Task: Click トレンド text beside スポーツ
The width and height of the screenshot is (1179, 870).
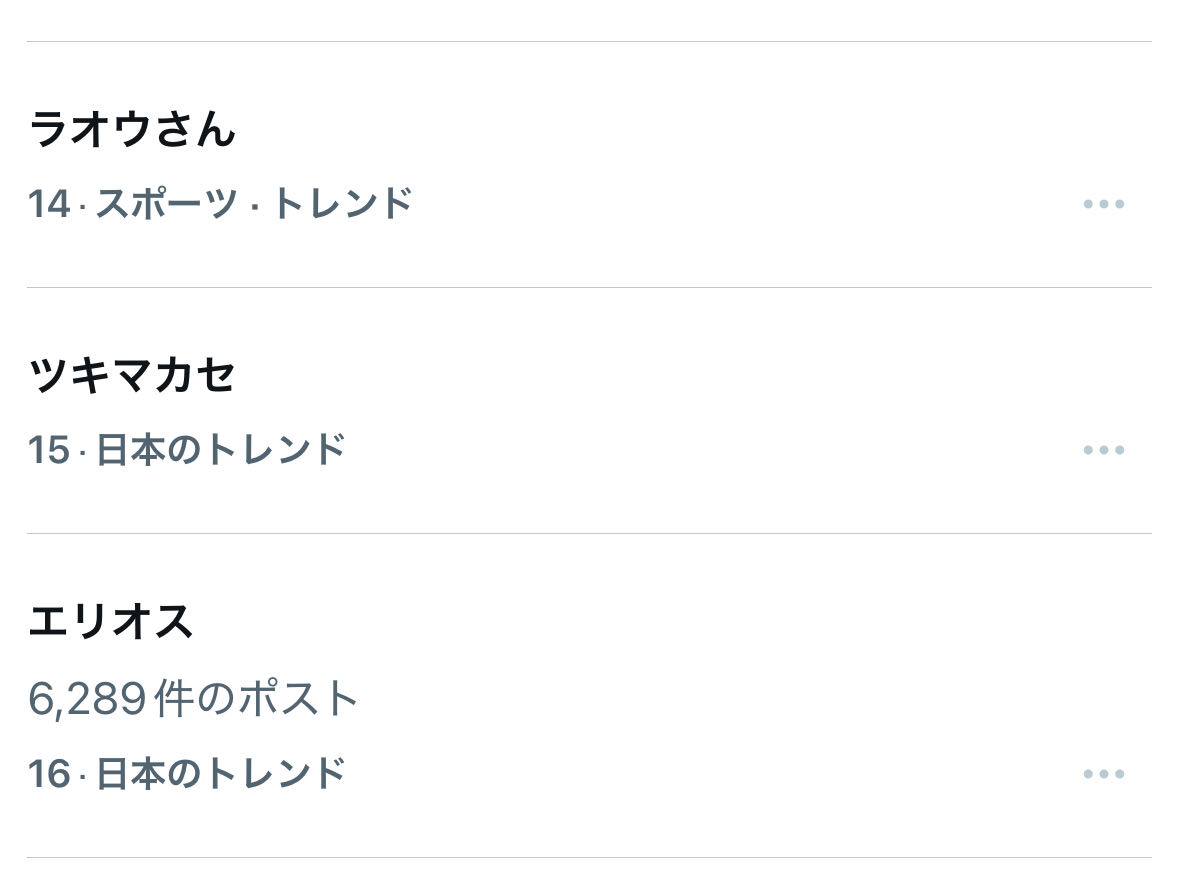Action: click(342, 204)
